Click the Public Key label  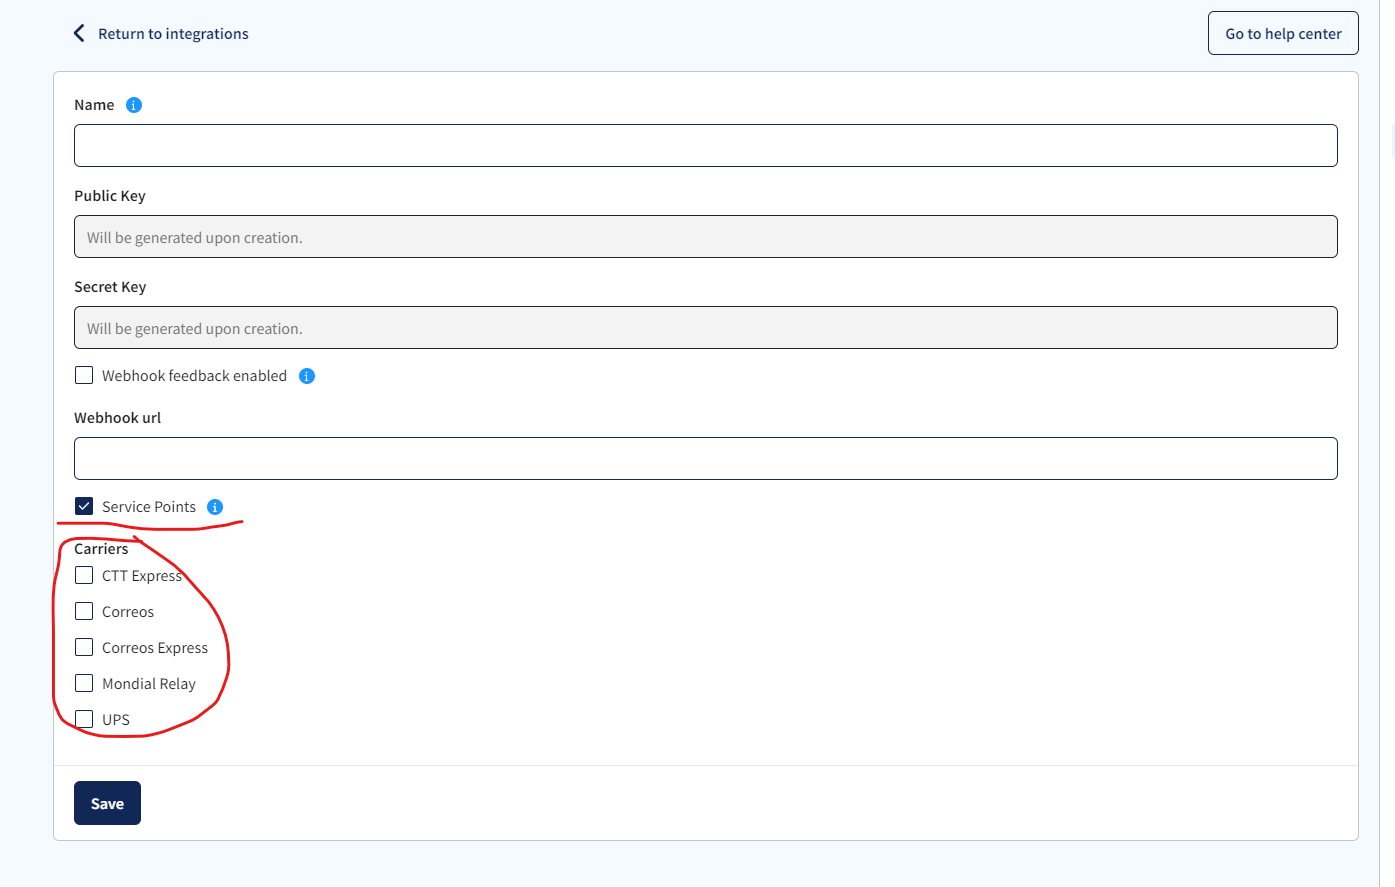[x=110, y=196]
